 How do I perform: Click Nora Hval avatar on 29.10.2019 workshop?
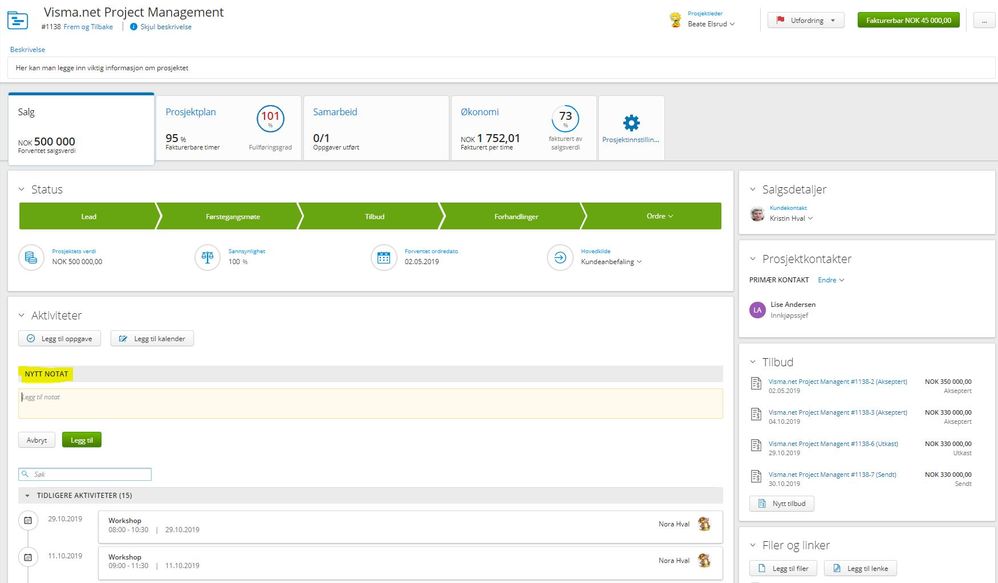click(704, 524)
